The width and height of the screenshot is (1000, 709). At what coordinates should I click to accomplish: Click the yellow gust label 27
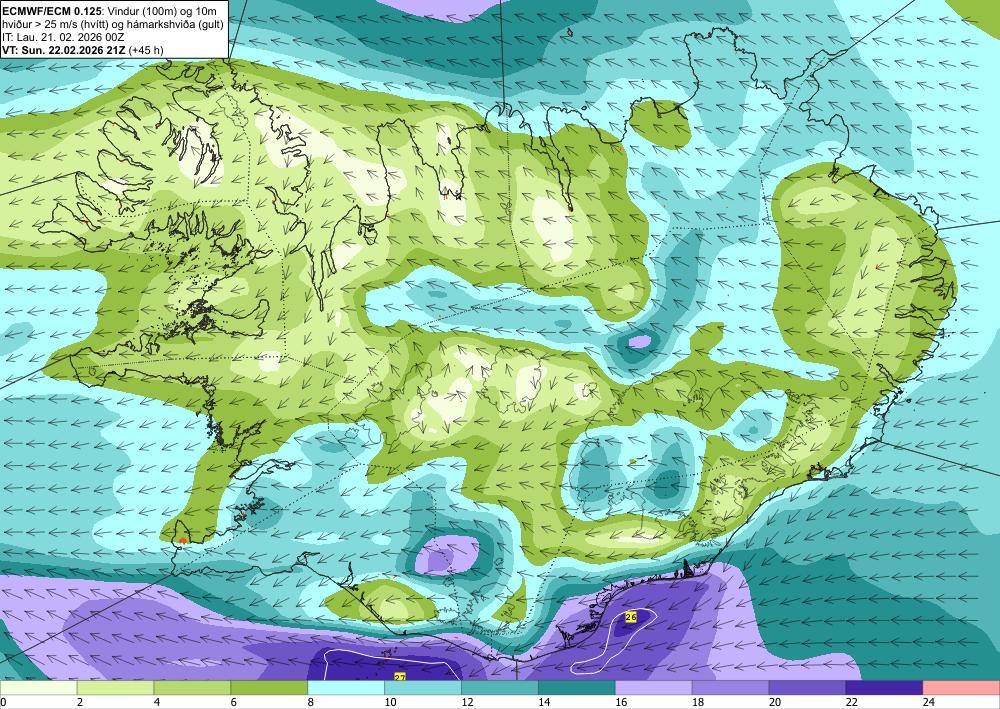tap(400, 676)
